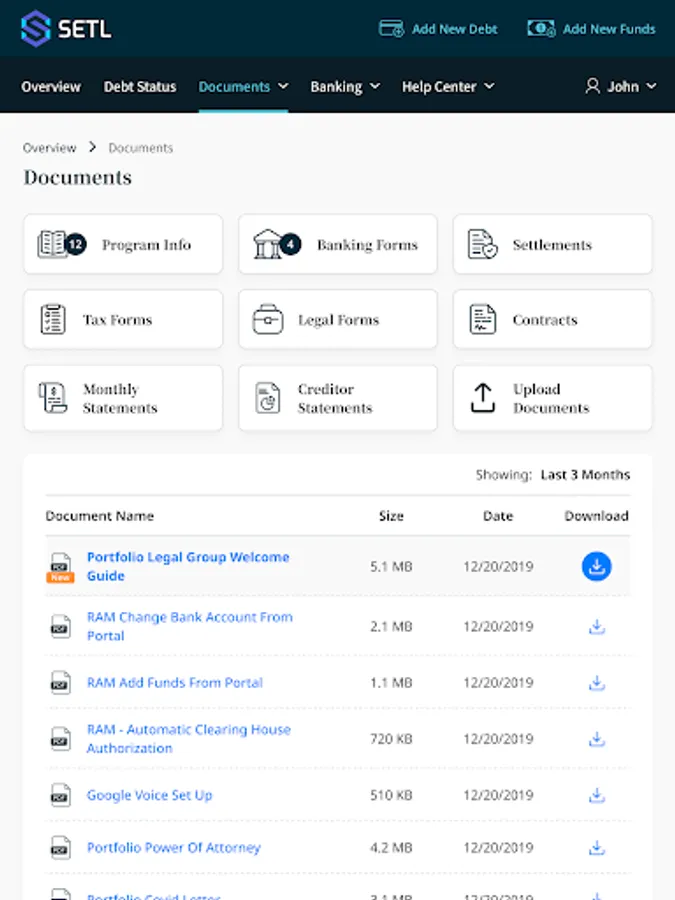The width and height of the screenshot is (675, 900).
Task: Open RAM Automatic Clearing House Authorization link
Action: 188,739
